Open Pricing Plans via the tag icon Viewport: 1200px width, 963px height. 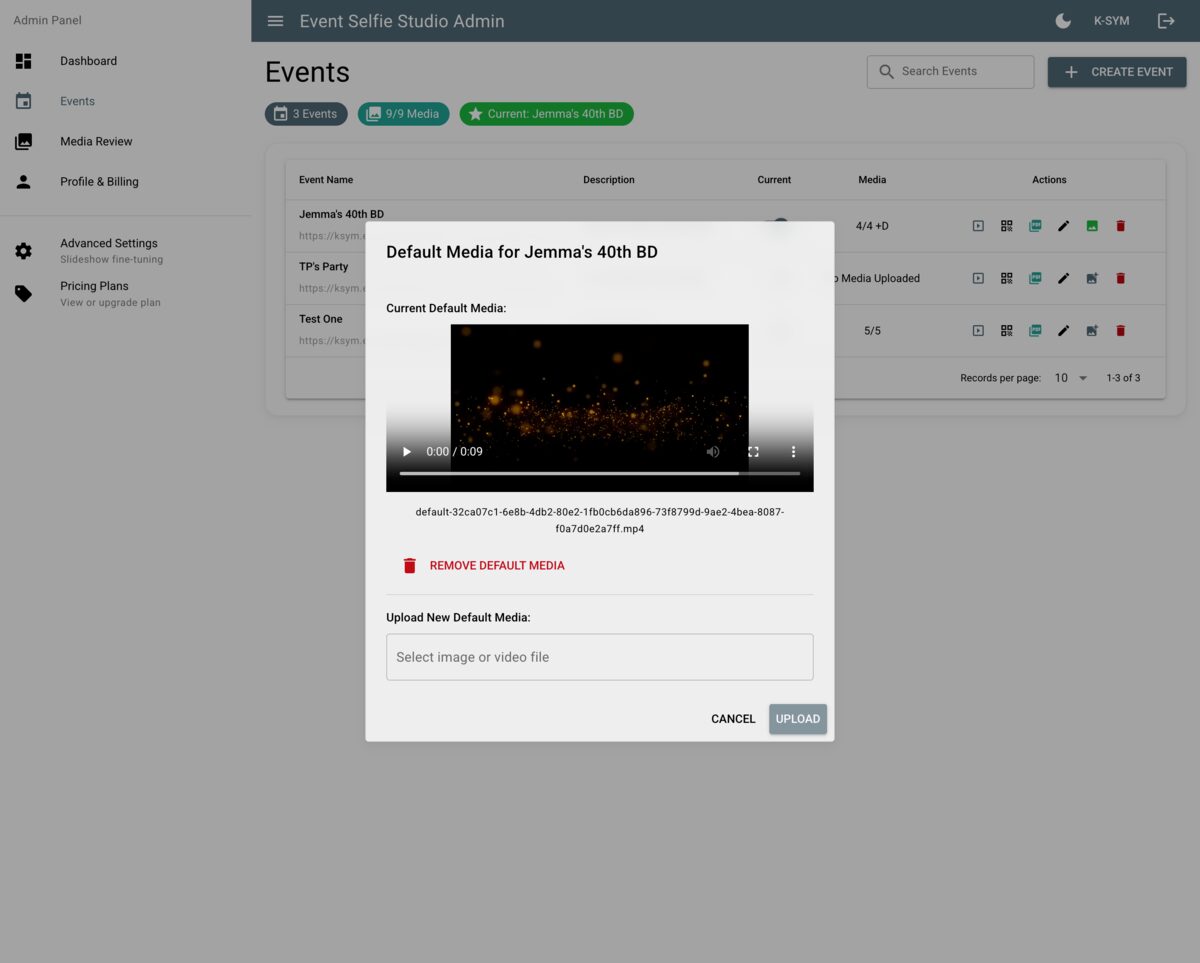click(23, 293)
